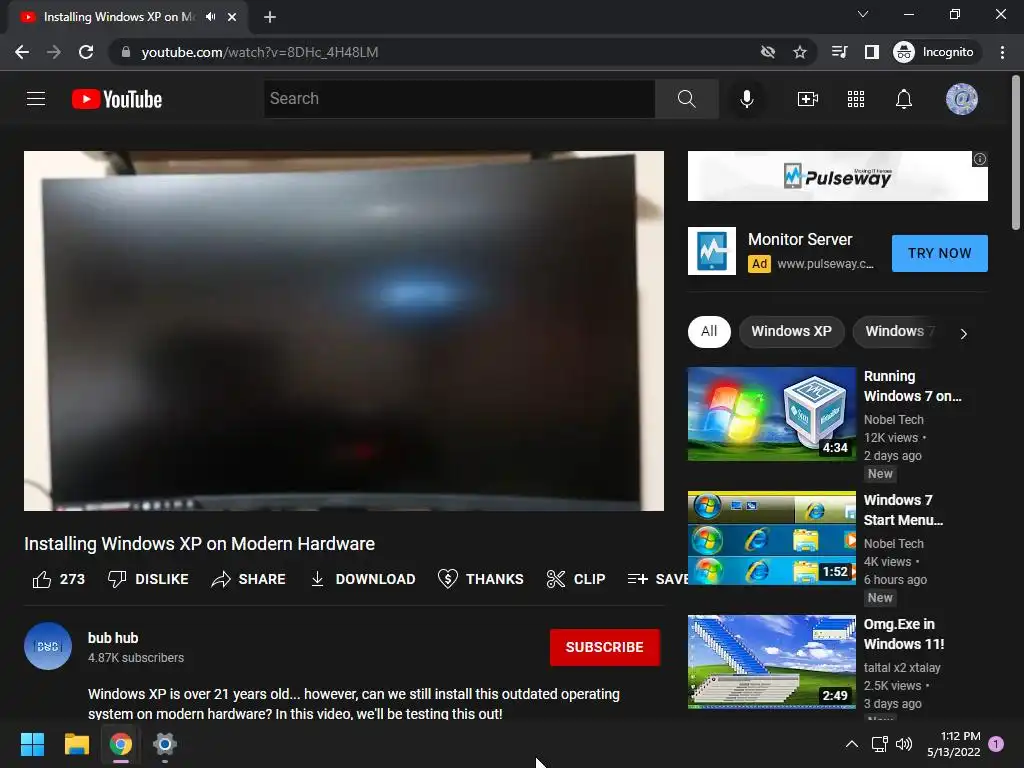Open Chrome tab search chevron
The width and height of the screenshot is (1024, 768).
(x=863, y=14)
